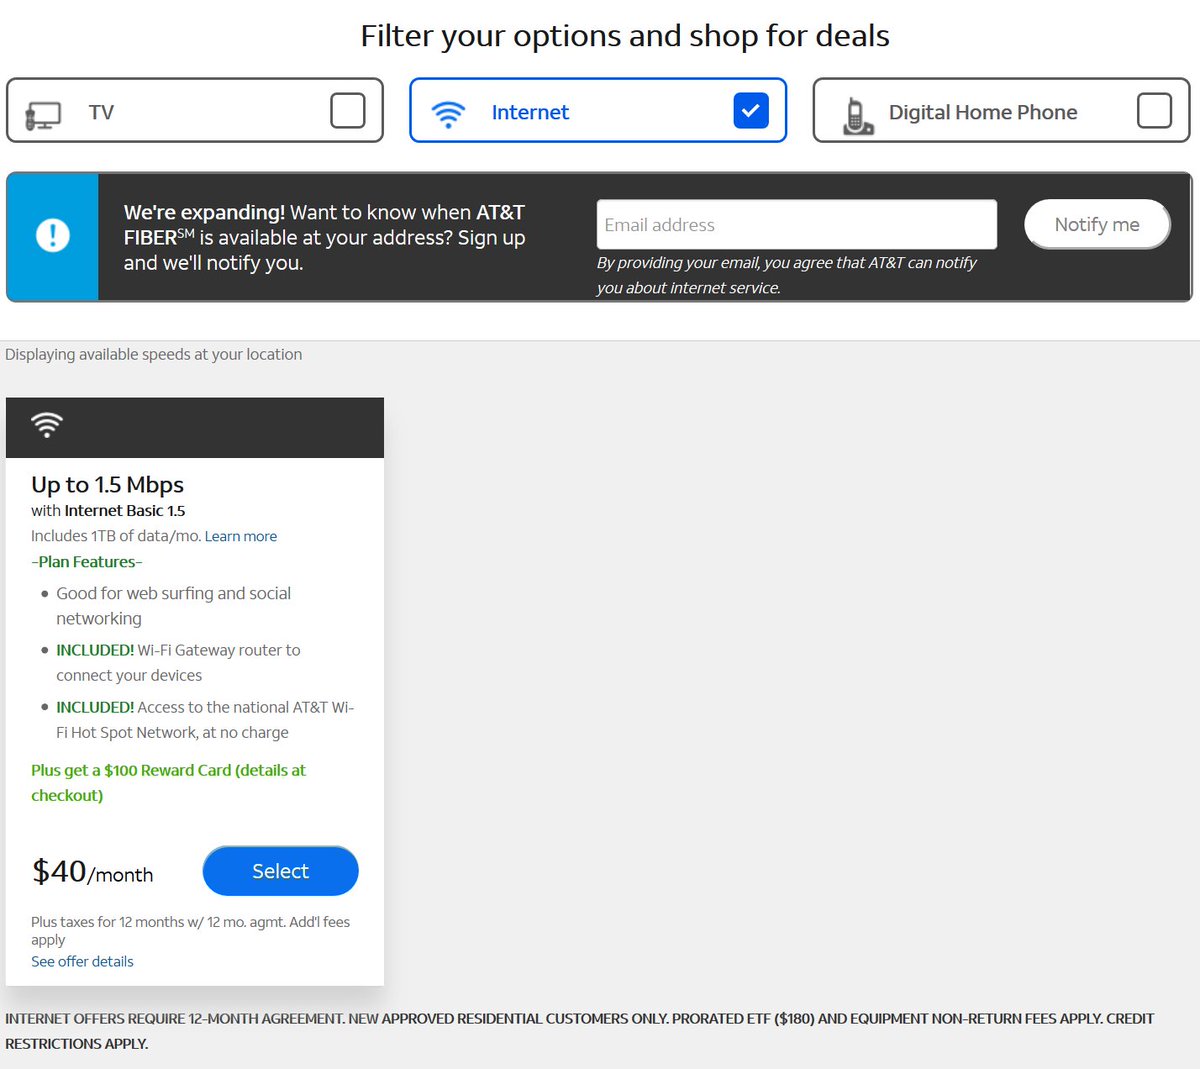Viewport: 1200px width, 1069px height.
Task: Click the 'We're expanding!' banner message
Action: point(324,238)
